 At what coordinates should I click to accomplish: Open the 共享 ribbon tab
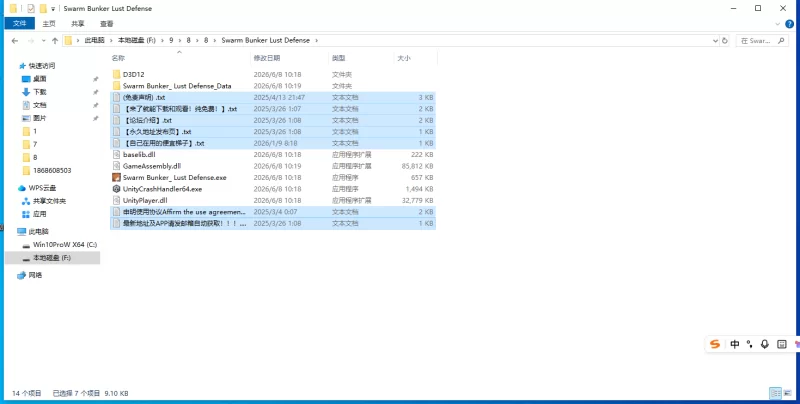coord(78,23)
